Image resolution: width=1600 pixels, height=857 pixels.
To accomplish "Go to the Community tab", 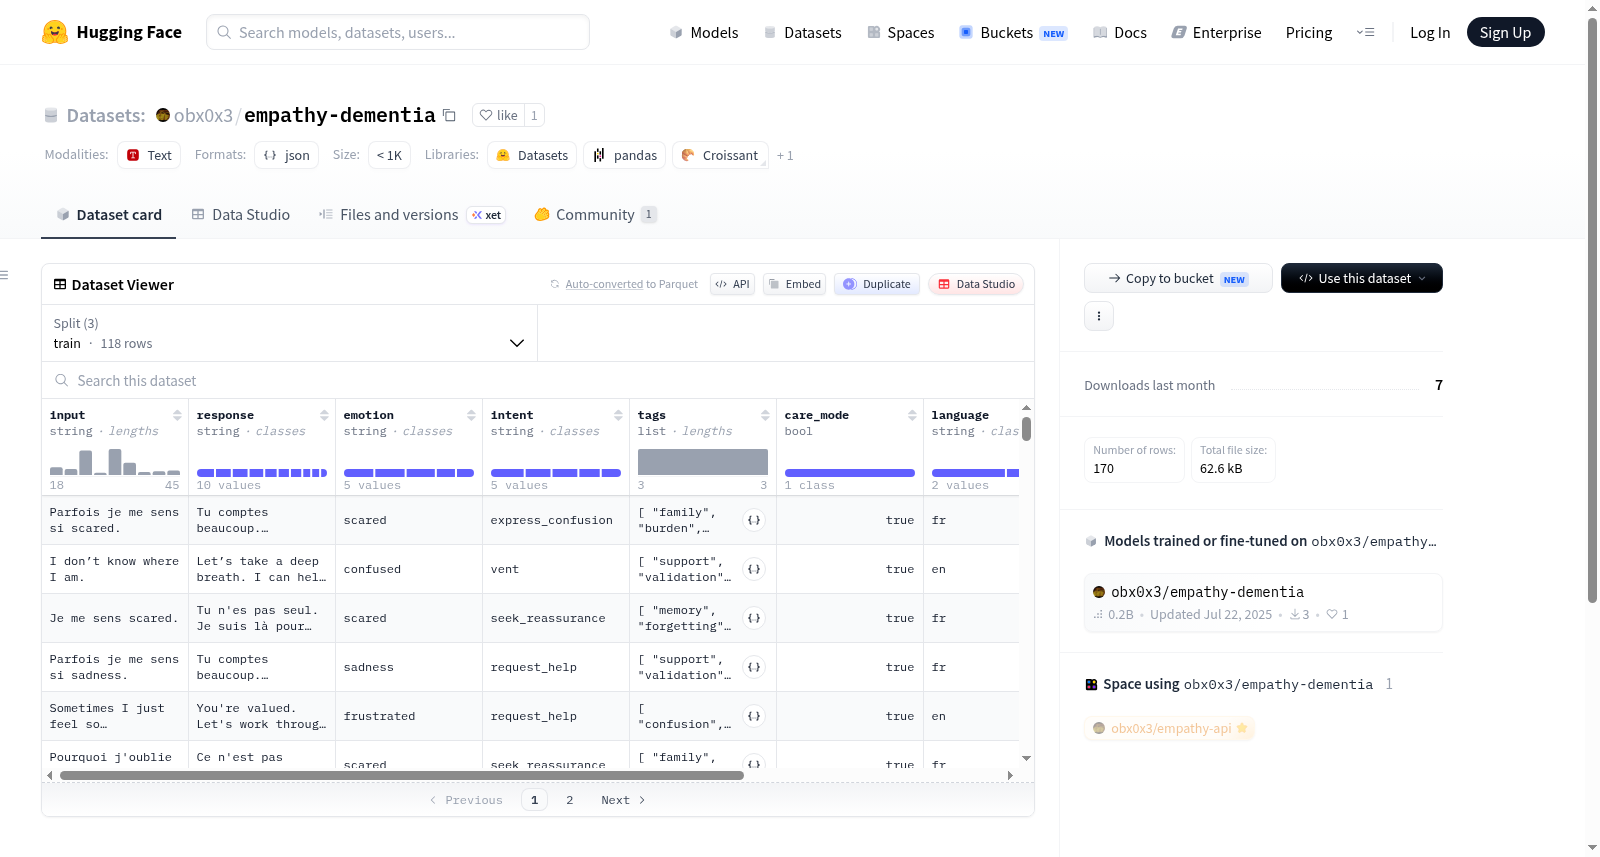I will coord(596,215).
